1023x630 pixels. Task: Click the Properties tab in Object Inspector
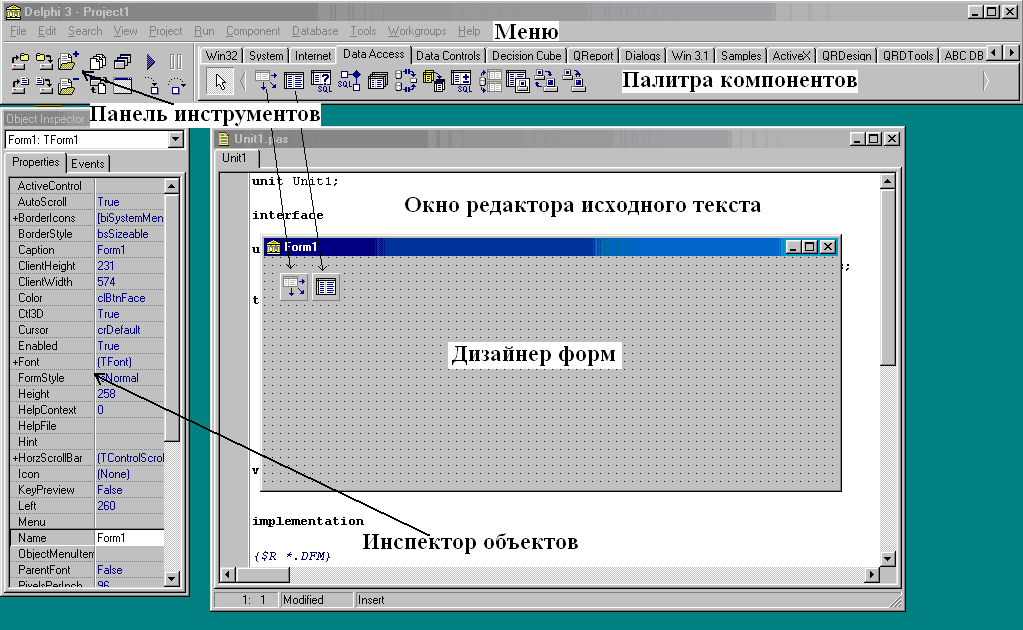pyautogui.click(x=36, y=162)
